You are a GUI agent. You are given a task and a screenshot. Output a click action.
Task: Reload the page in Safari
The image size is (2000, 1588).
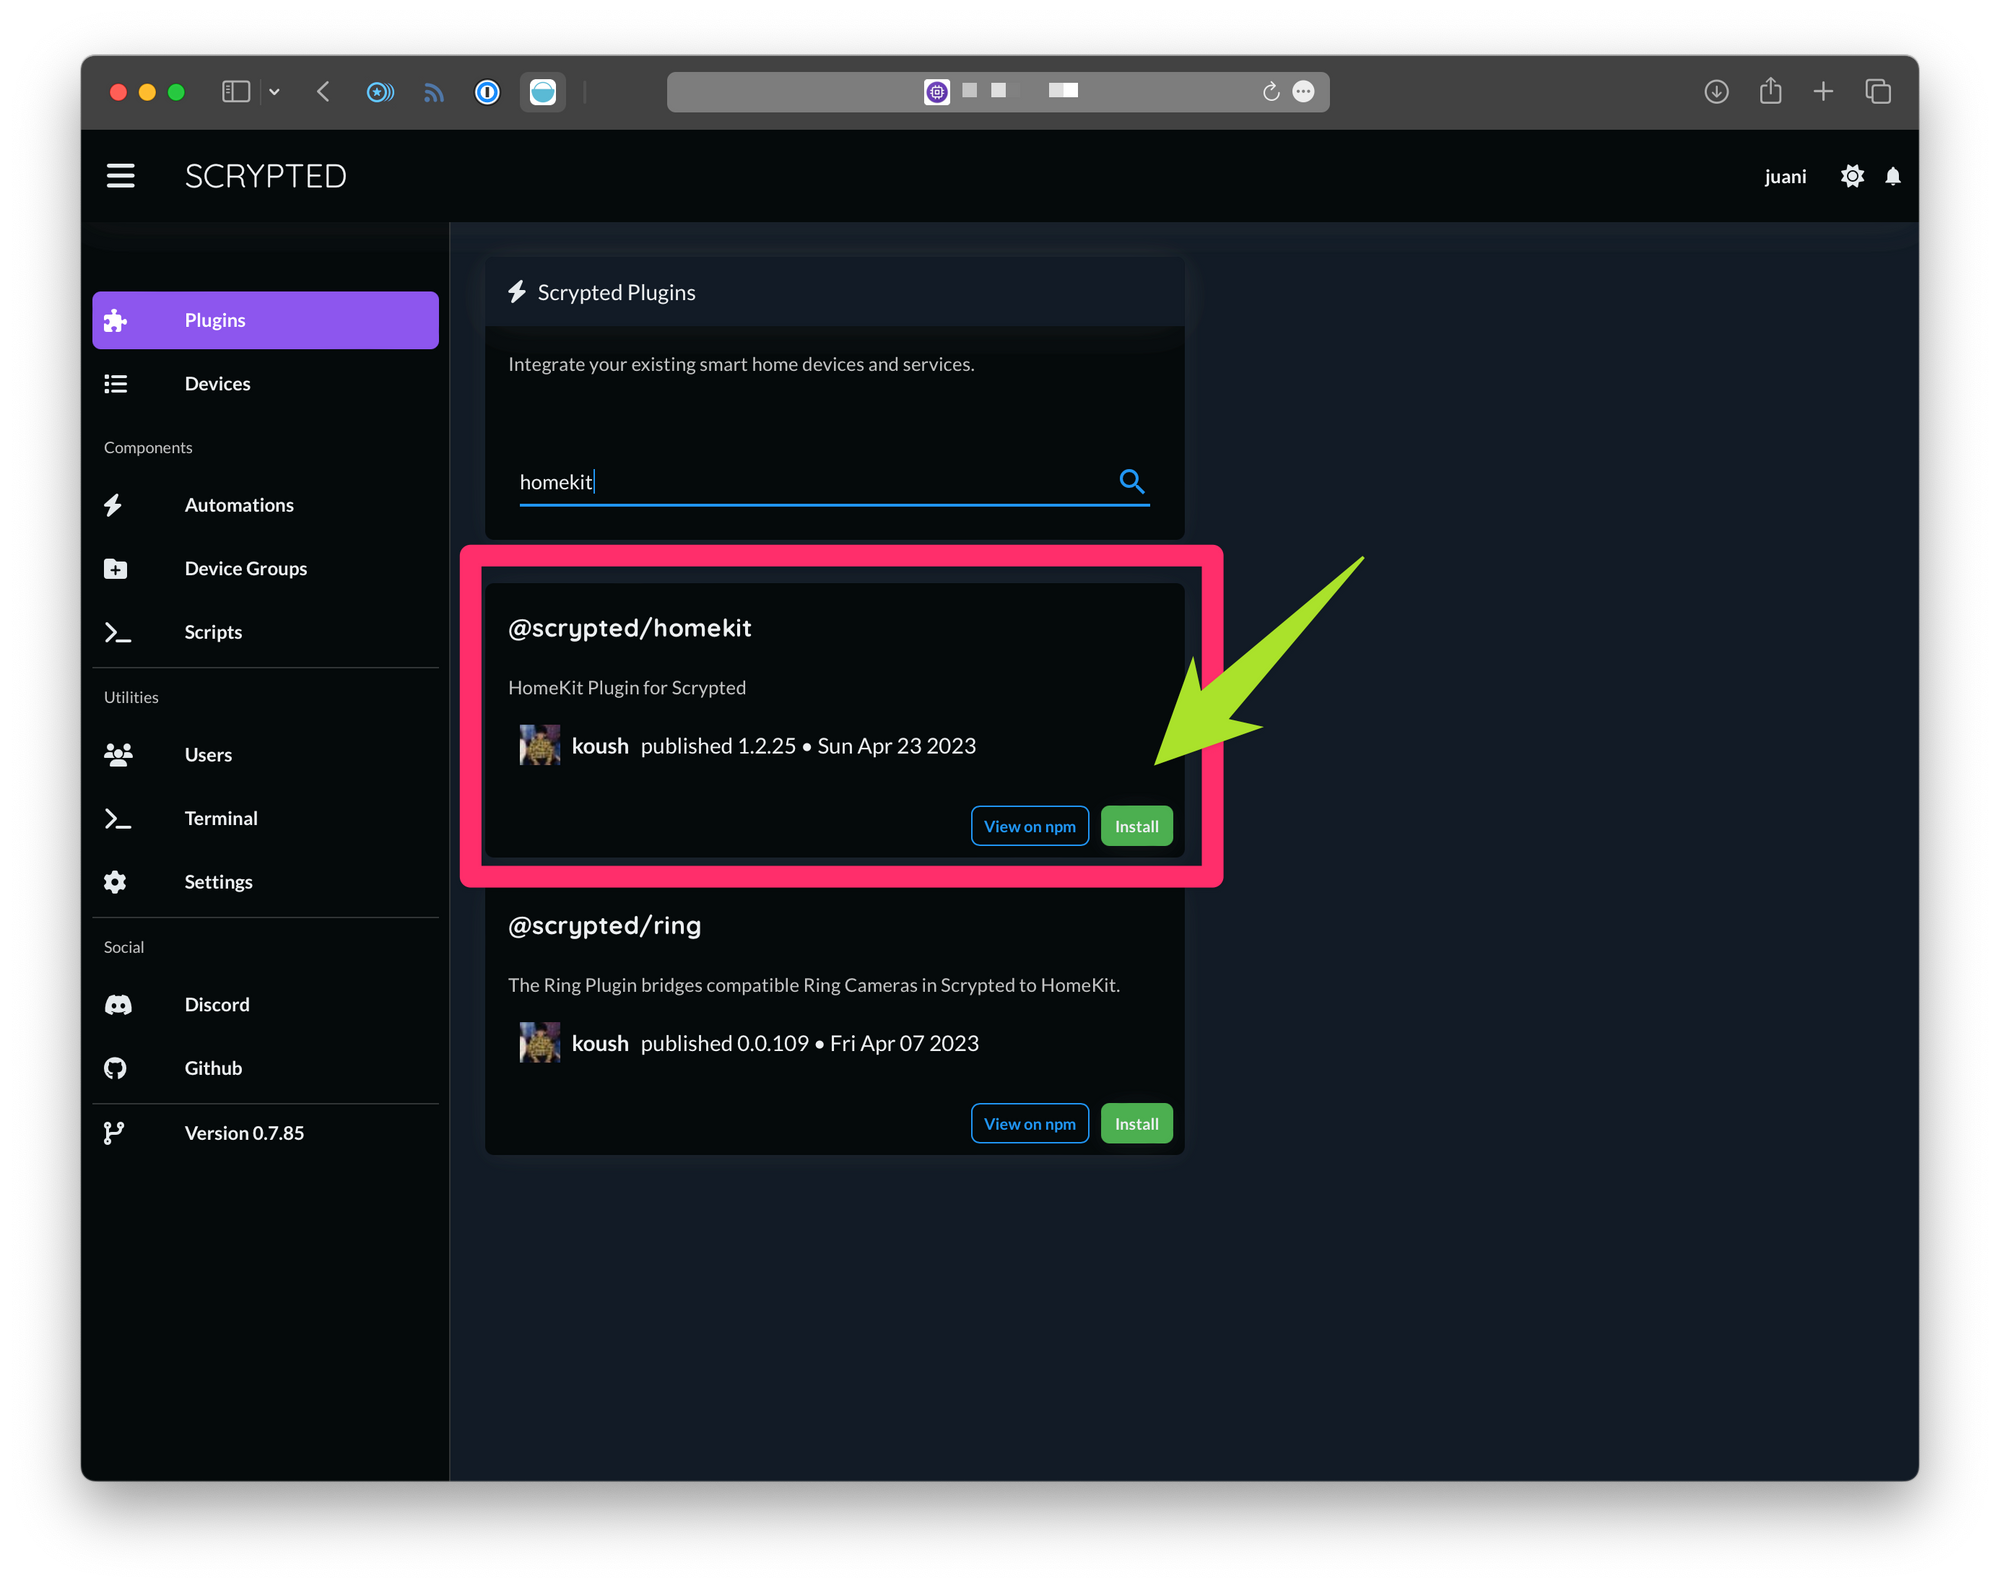coord(1271,92)
